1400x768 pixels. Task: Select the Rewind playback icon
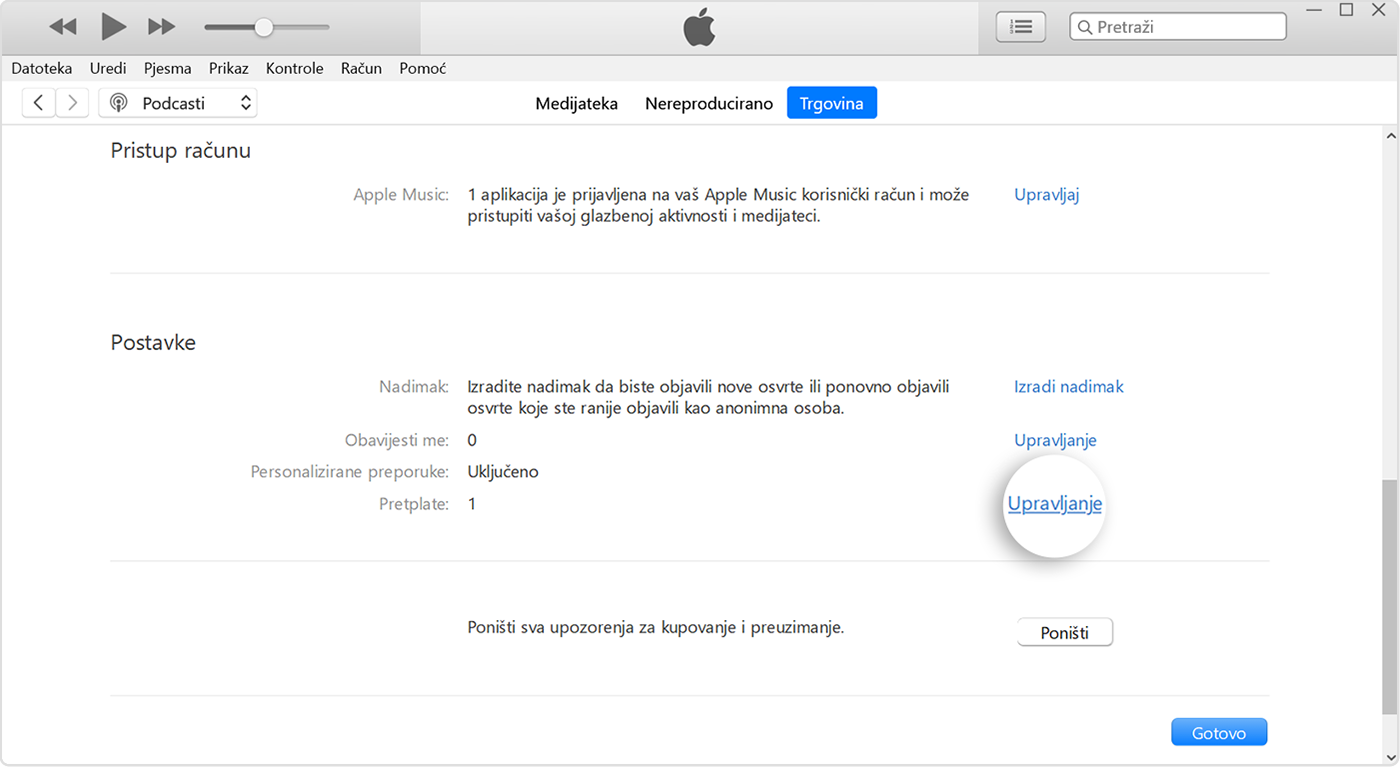click(x=62, y=27)
